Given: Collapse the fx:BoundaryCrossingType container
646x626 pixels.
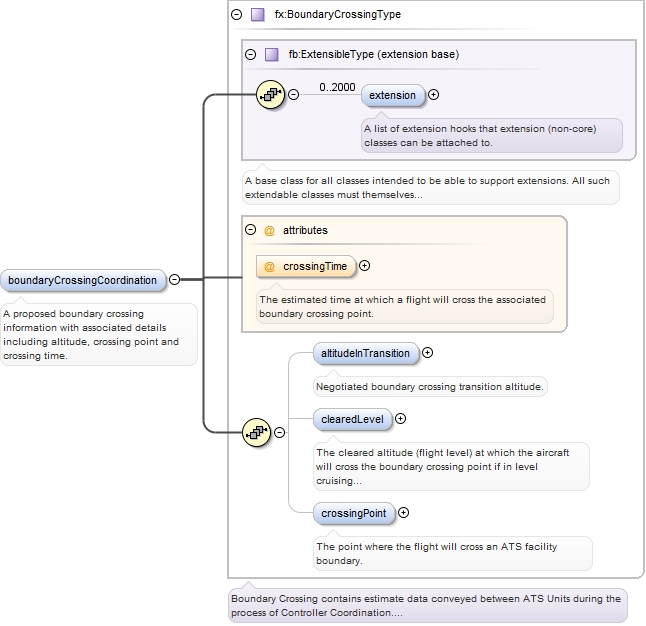Looking at the screenshot, I should coord(236,15).
